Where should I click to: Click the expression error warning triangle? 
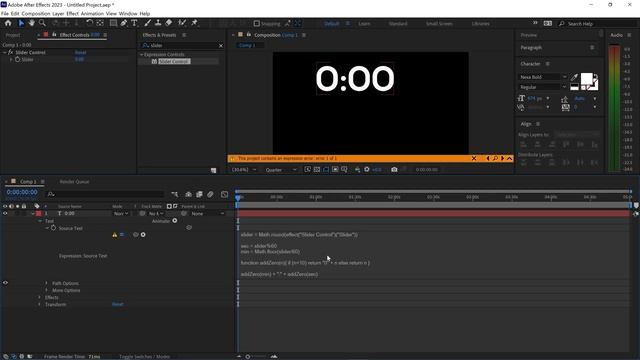115,235
